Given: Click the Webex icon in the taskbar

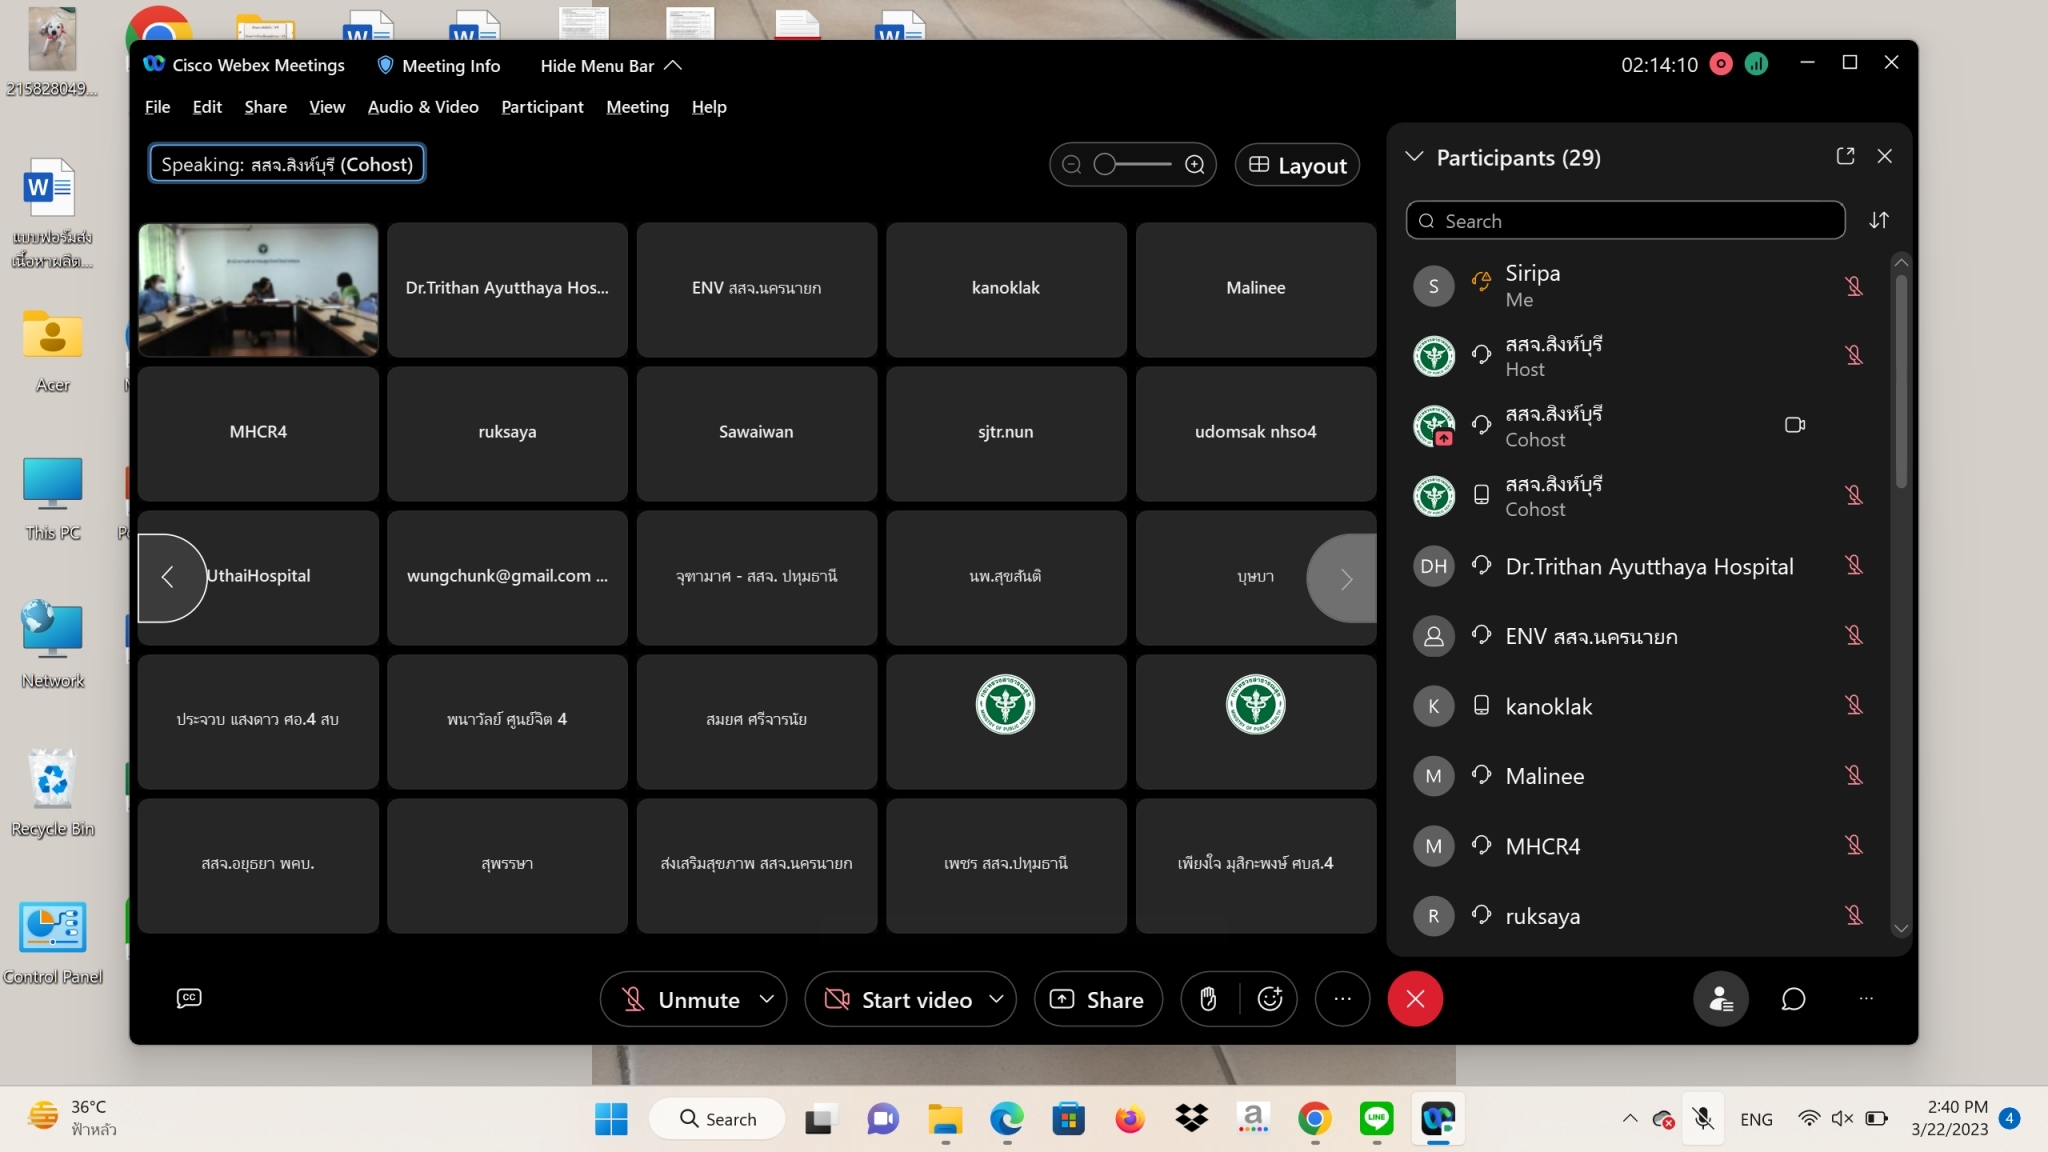Looking at the screenshot, I should pos(1438,1119).
